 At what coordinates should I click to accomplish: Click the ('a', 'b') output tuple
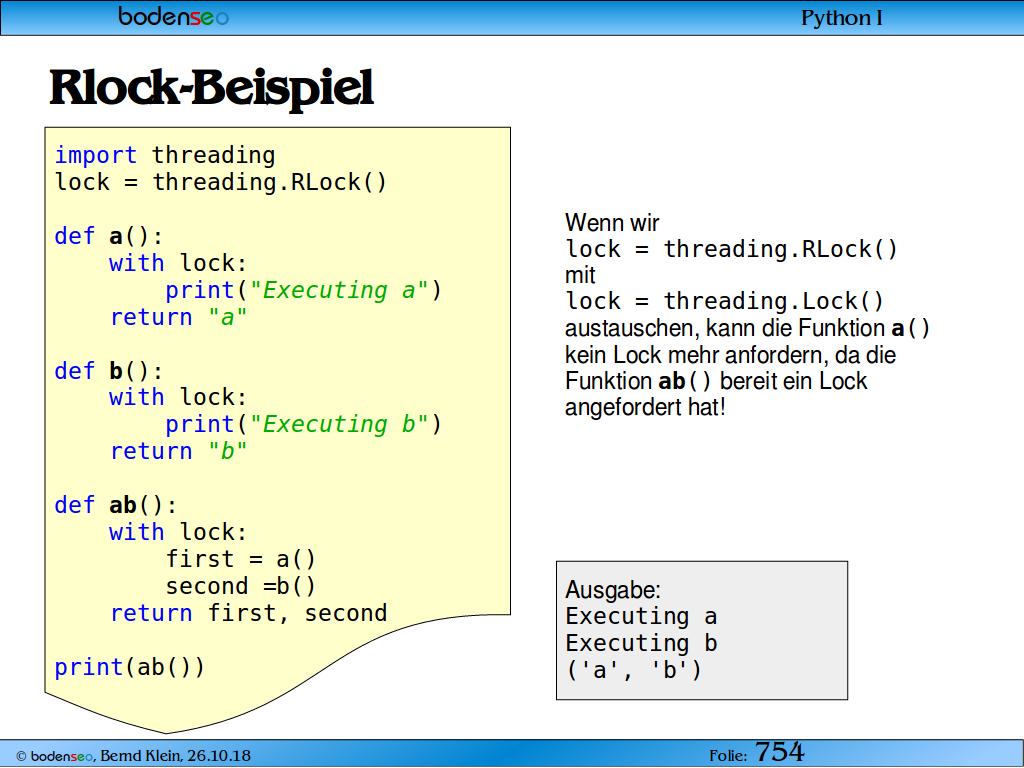tap(633, 670)
